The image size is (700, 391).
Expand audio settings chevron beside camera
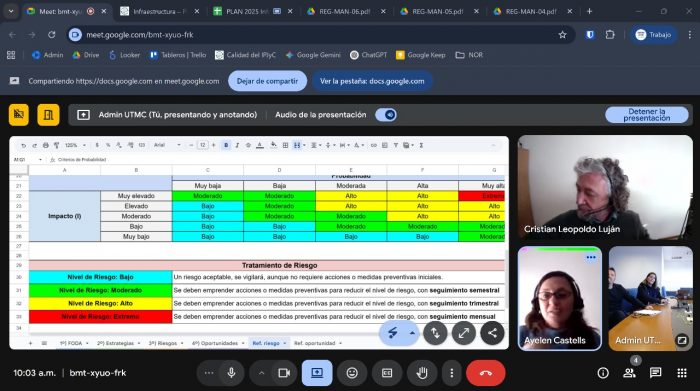click(x=262, y=373)
